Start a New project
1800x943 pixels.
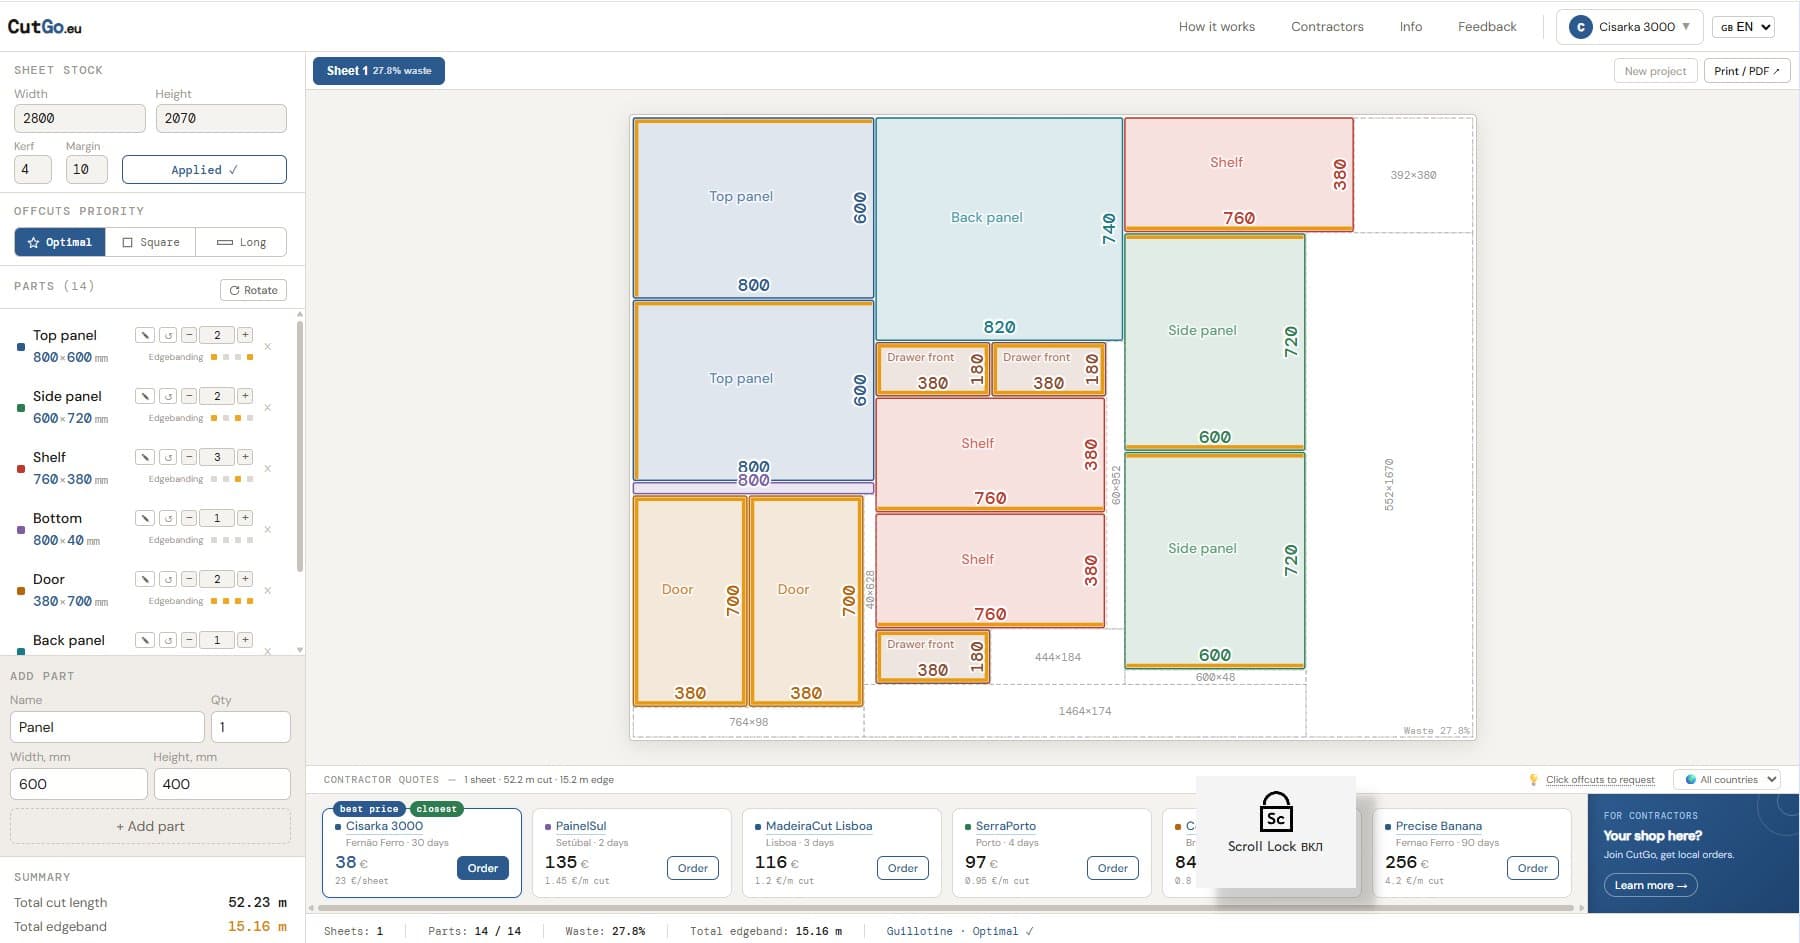pos(1655,71)
